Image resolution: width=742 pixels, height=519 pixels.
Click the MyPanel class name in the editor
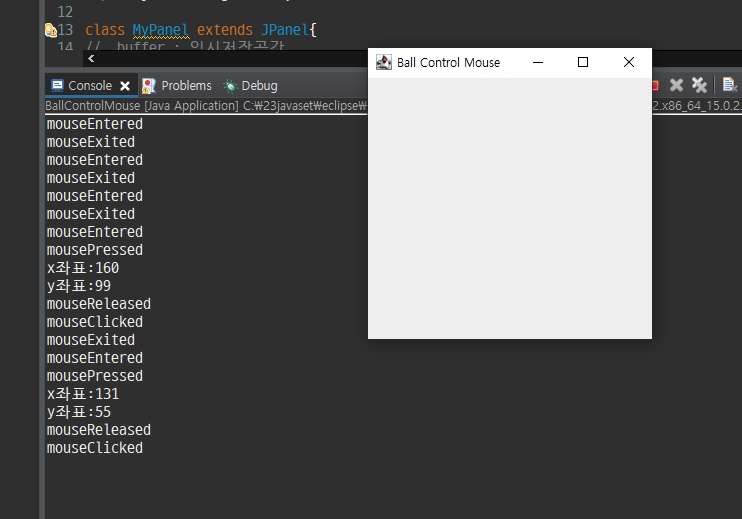(x=160, y=30)
